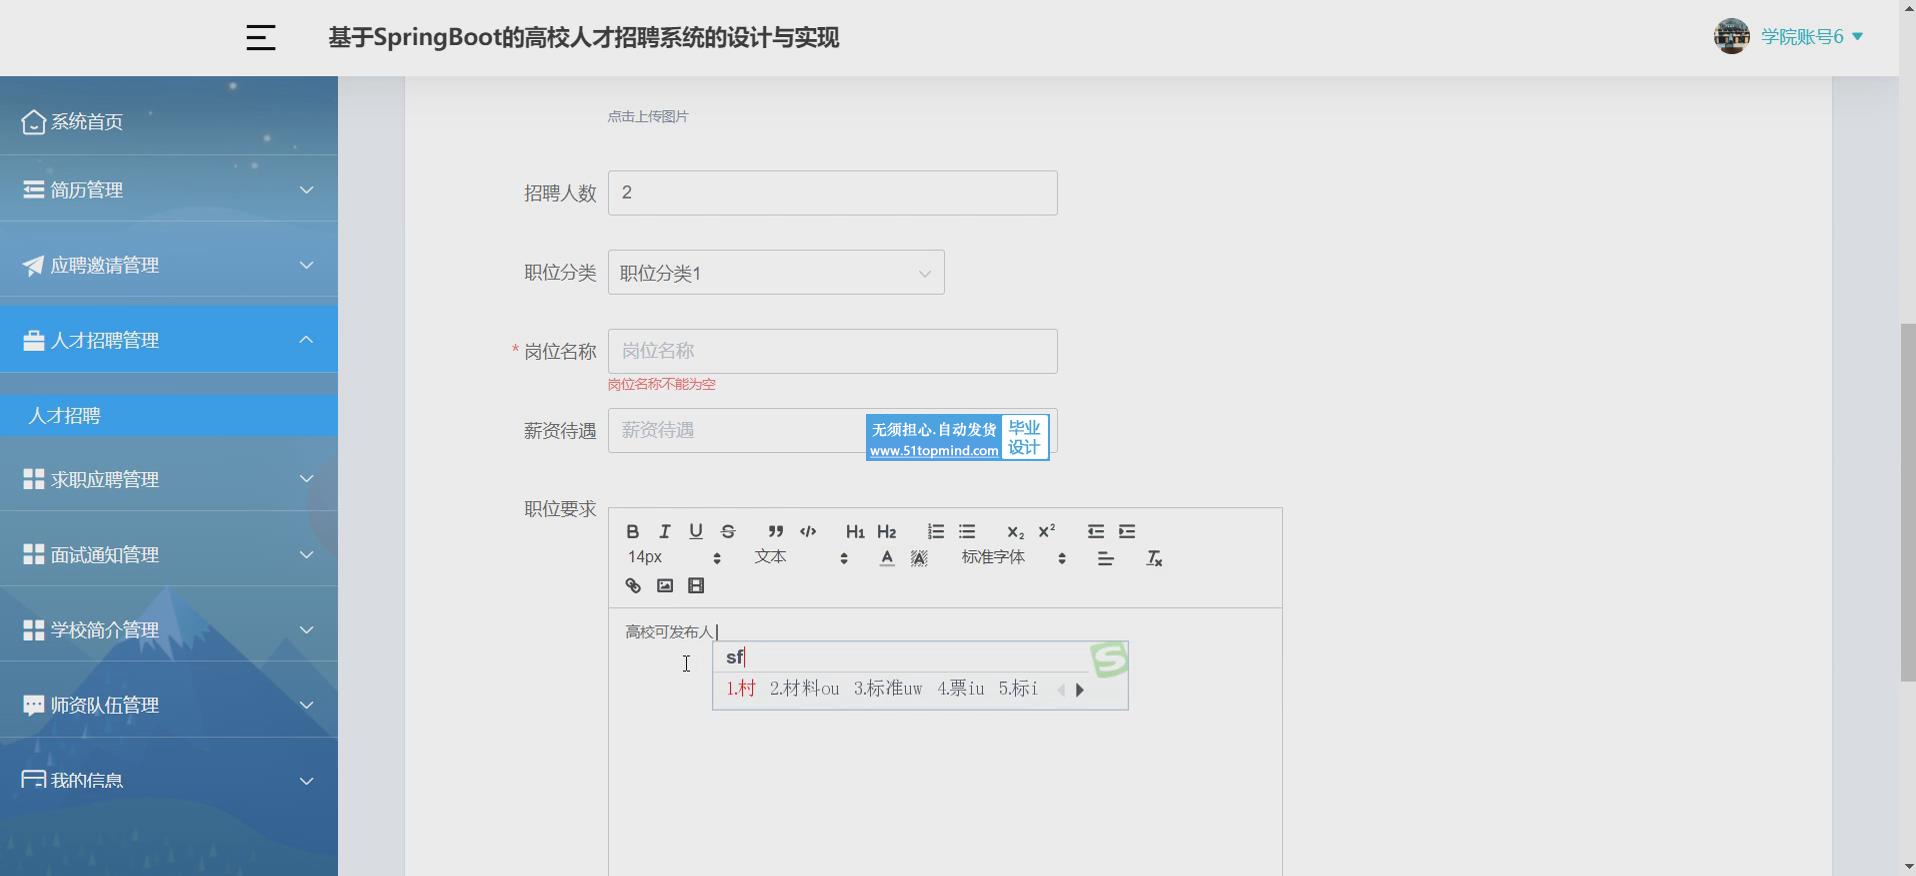Collapse 人才招聘管理 menu
Screen dimensions: 1916x876
click(x=169, y=340)
